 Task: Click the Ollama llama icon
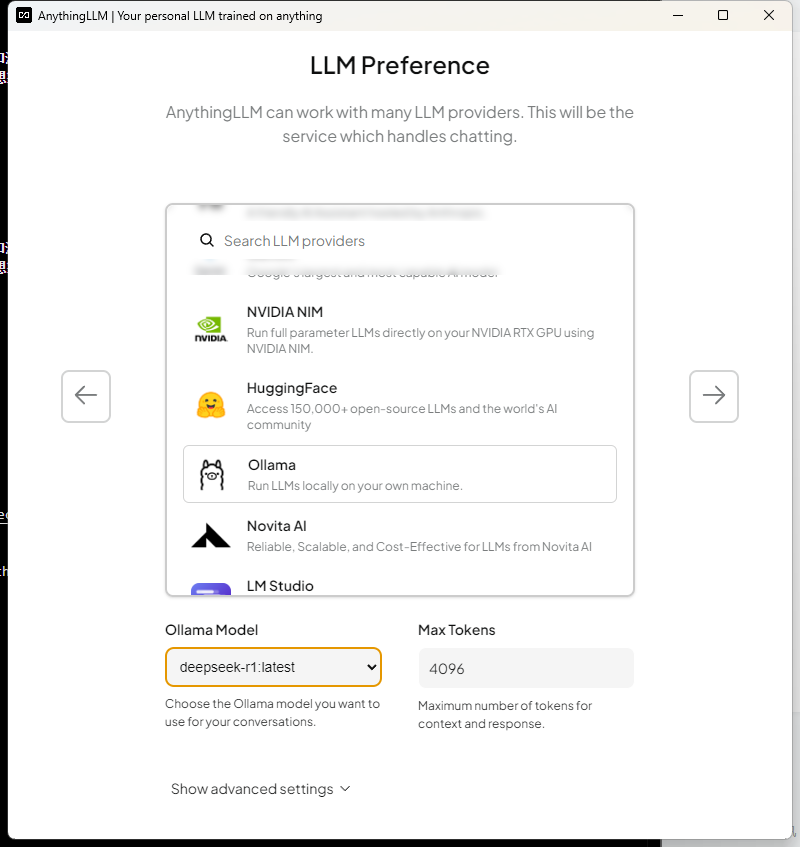pyautogui.click(x=212, y=474)
